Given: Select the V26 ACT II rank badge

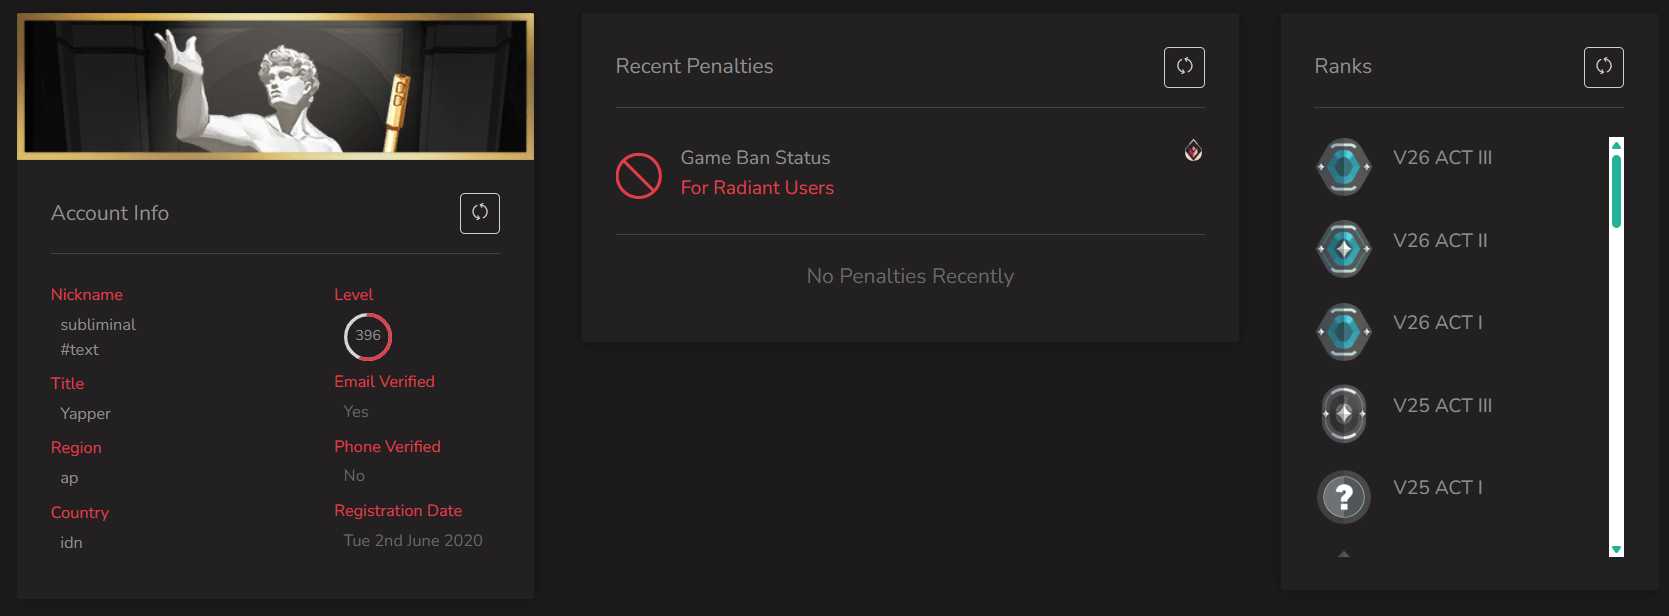Looking at the screenshot, I should 1344,249.
